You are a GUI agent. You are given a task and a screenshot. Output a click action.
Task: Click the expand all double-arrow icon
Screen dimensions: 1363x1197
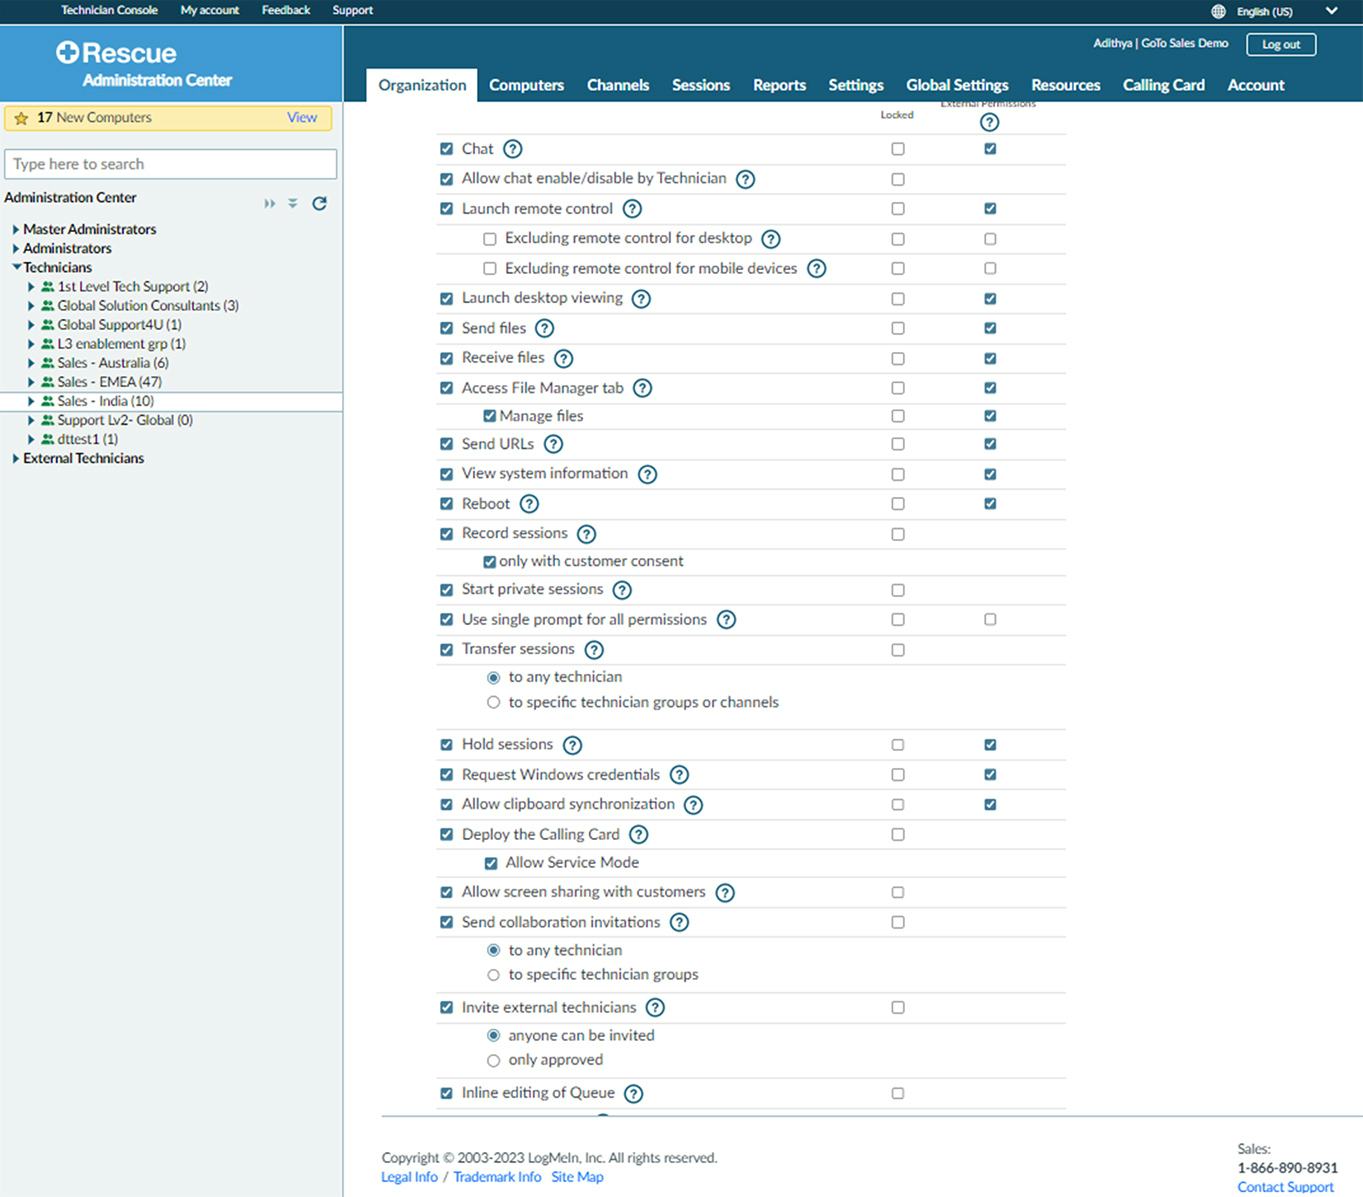(x=269, y=203)
